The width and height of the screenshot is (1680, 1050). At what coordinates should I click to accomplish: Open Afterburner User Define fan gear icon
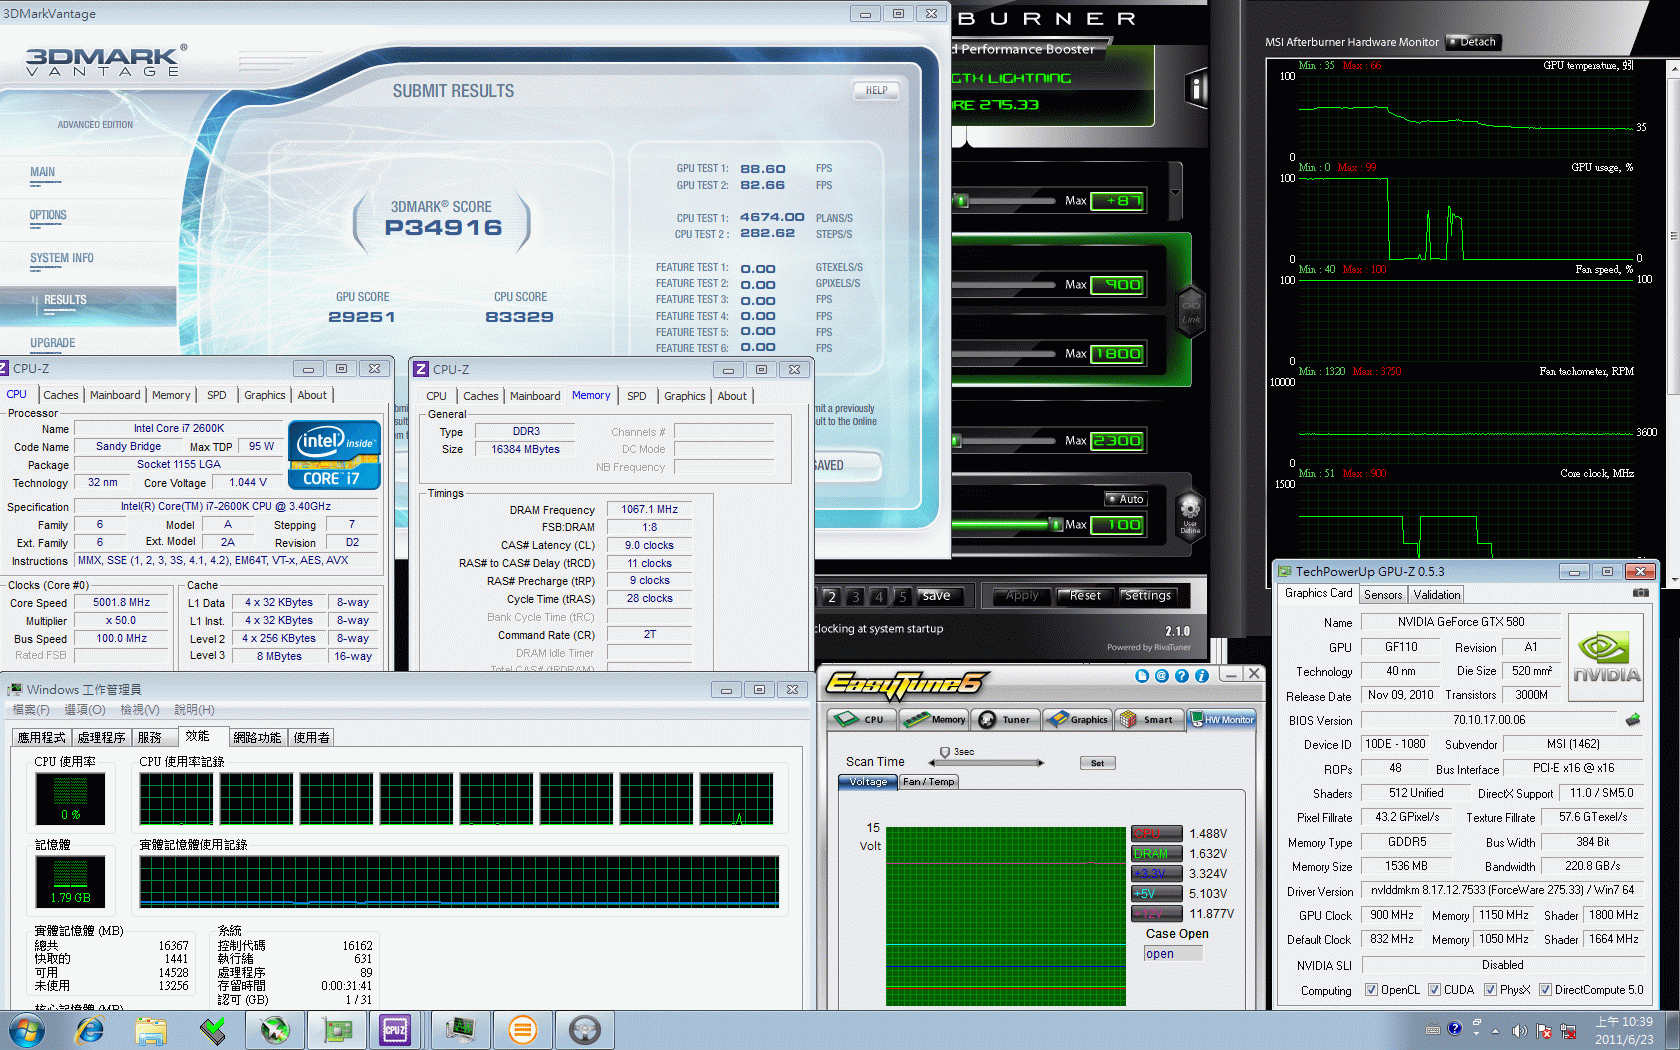pos(1190,515)
